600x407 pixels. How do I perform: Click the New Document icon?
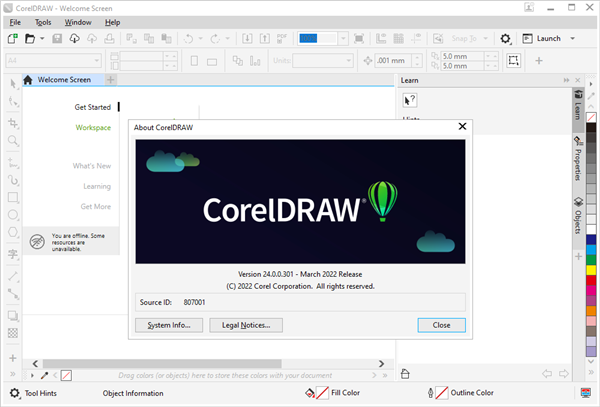tap(12, 39)
